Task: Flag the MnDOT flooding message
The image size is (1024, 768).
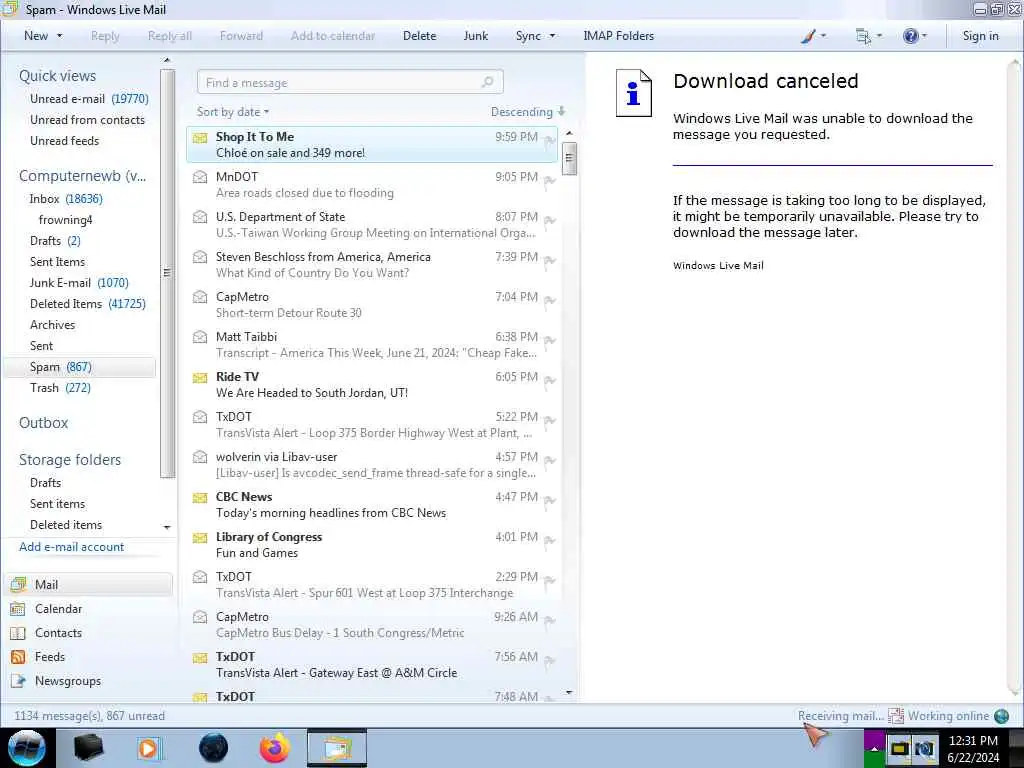Action: click(550, 180)
